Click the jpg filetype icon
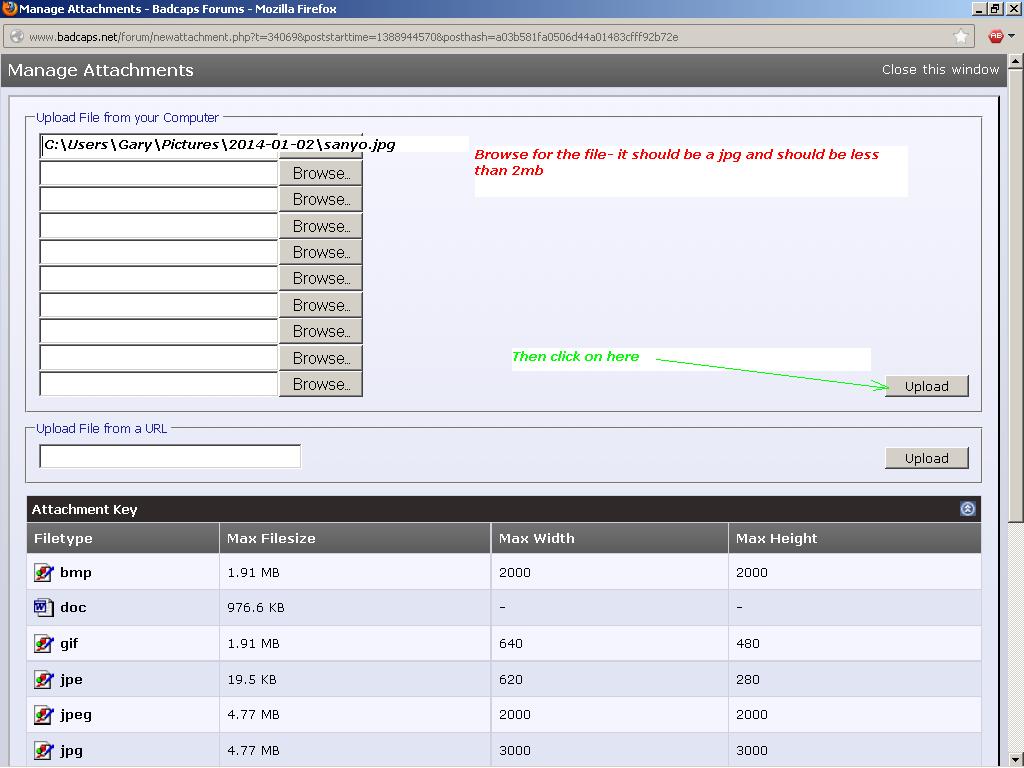Image resolution: width=1024 pixels, height=768 pixels. [x=43, y=750]
